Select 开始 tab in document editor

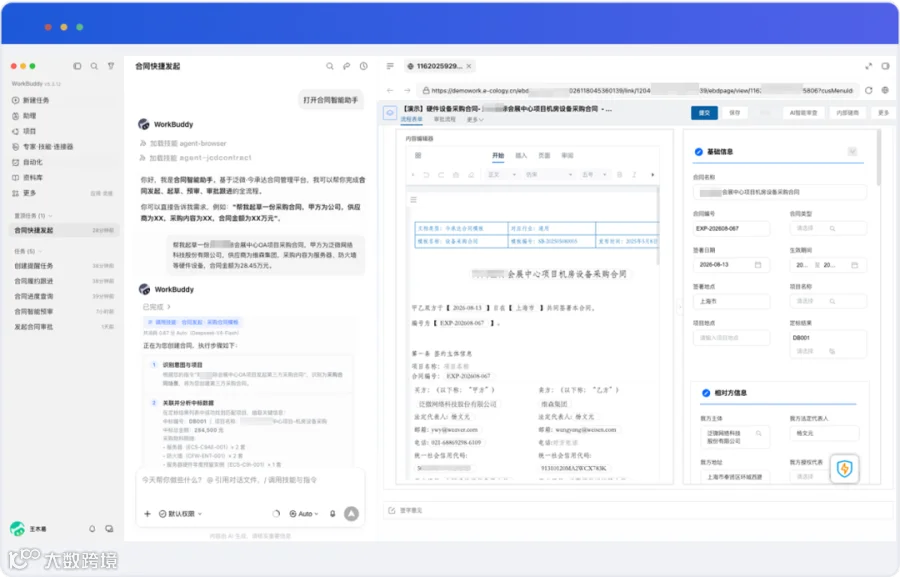coord(498,156)
